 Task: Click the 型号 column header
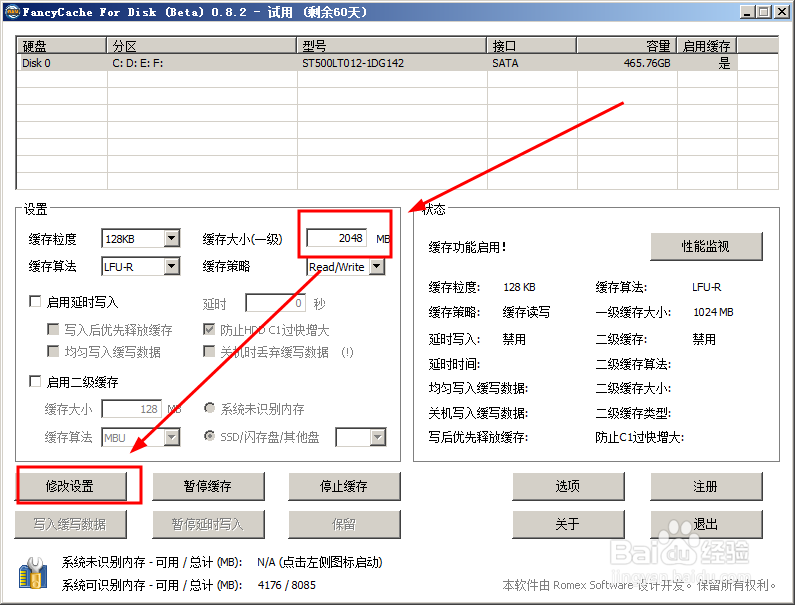point(392,46)
